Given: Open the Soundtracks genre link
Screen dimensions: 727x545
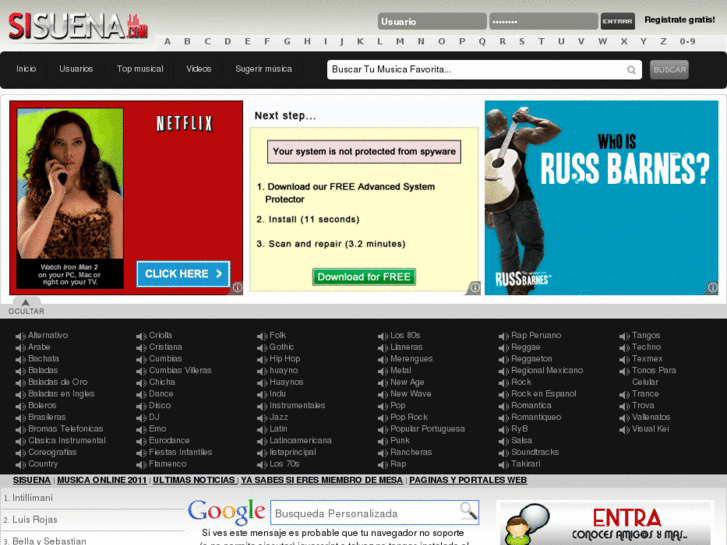Looking at the screenshot, I should (x=535, y=452).
